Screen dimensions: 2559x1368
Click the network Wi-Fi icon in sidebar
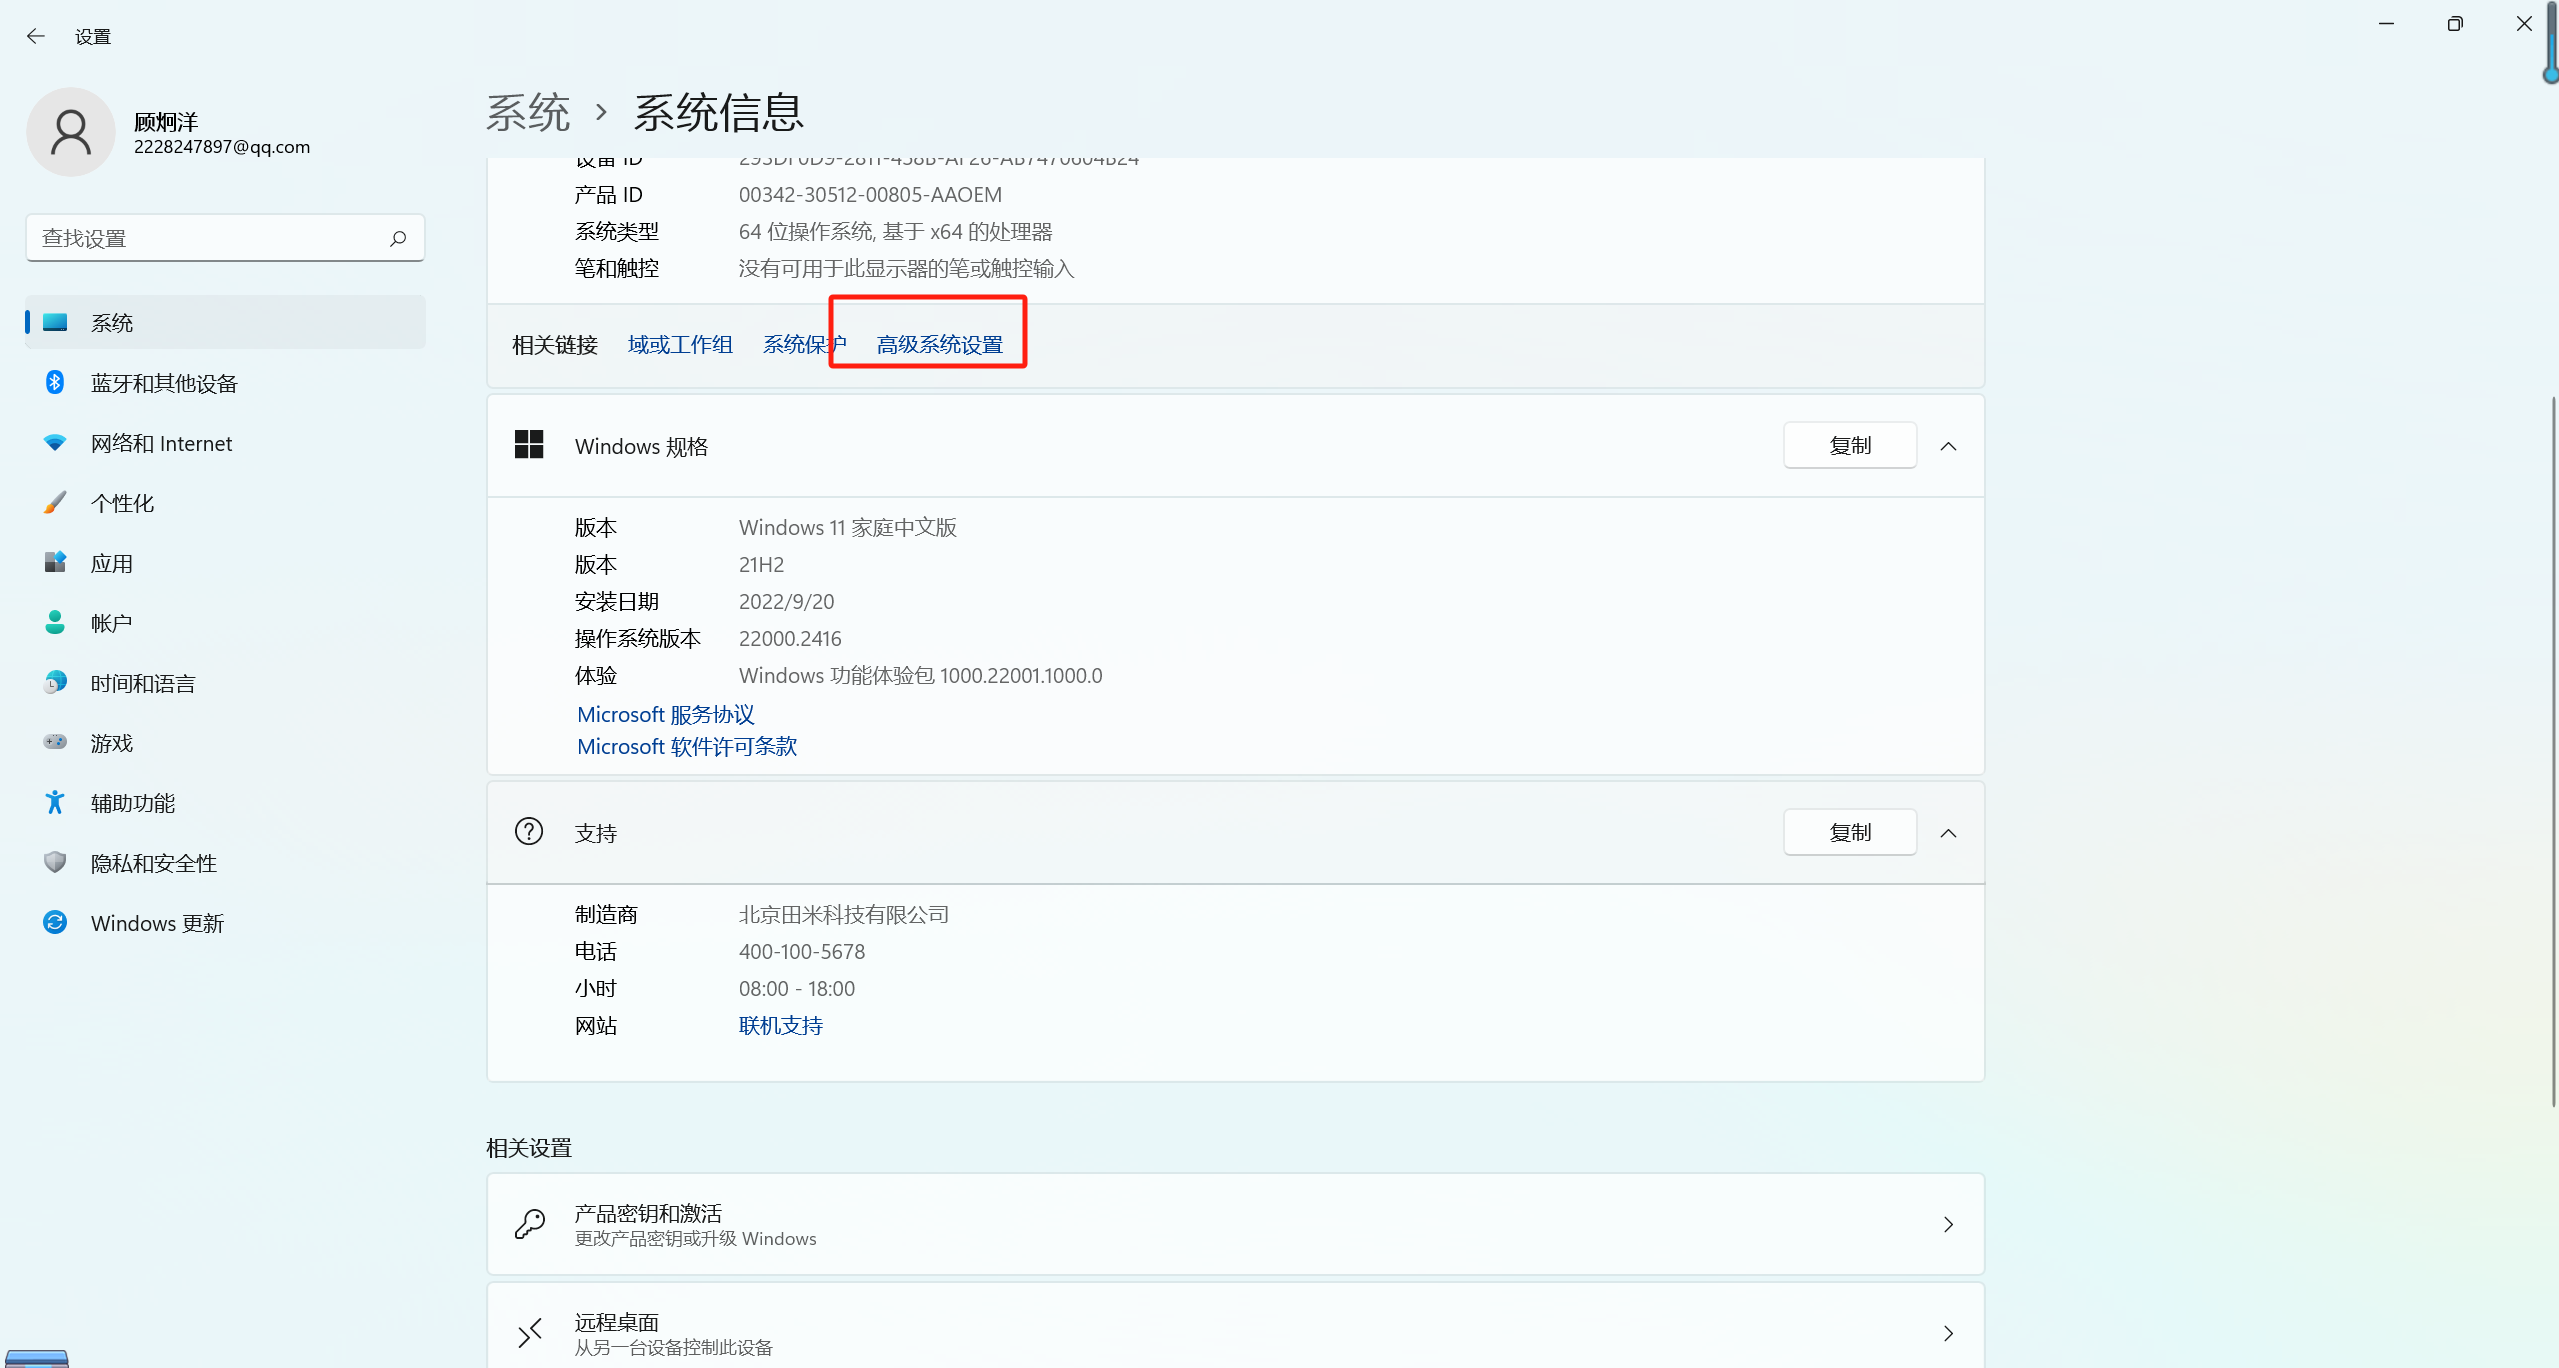click(55, 442)
